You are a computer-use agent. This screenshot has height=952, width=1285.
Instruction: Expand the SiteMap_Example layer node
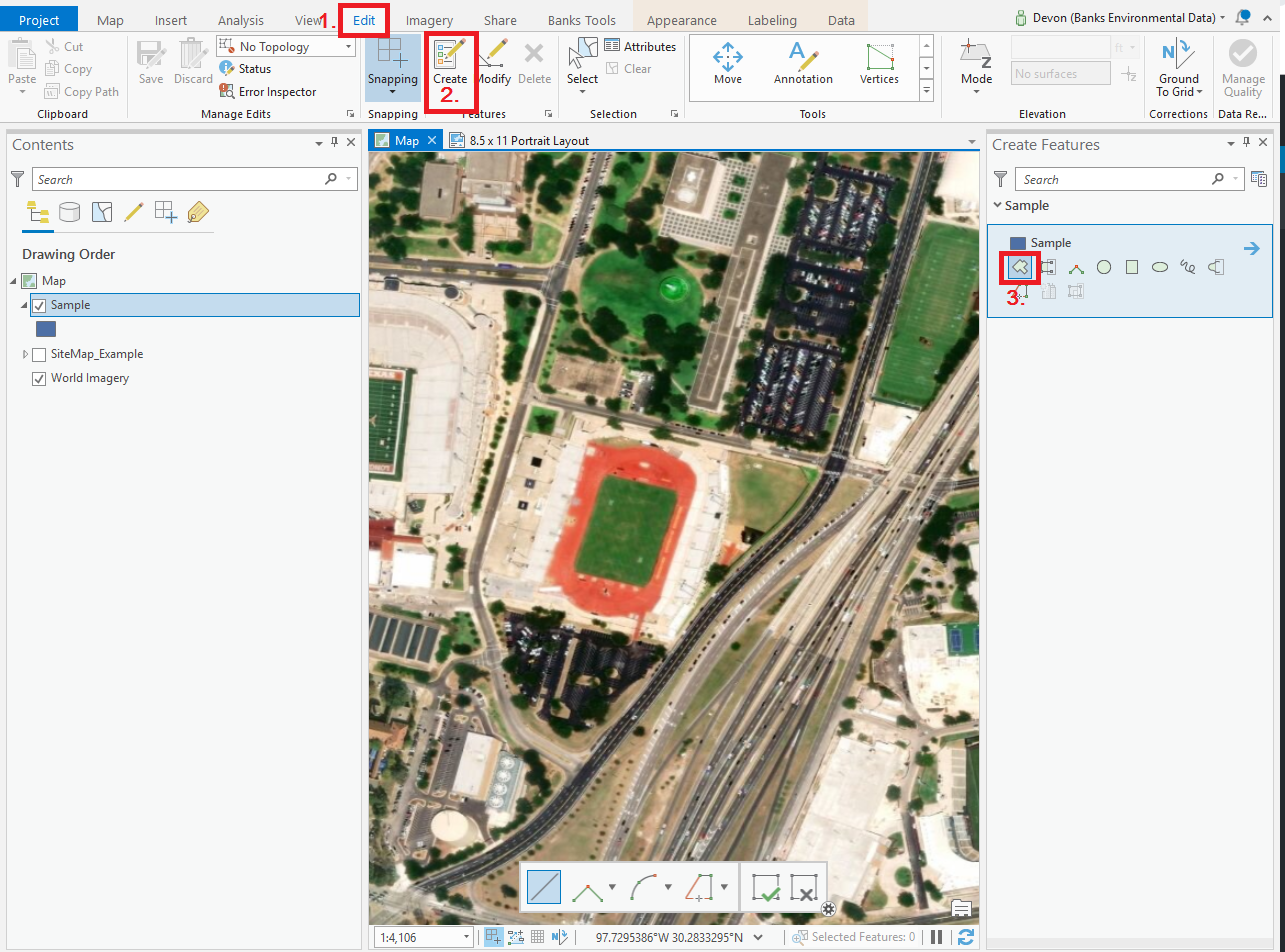[25, 354]
